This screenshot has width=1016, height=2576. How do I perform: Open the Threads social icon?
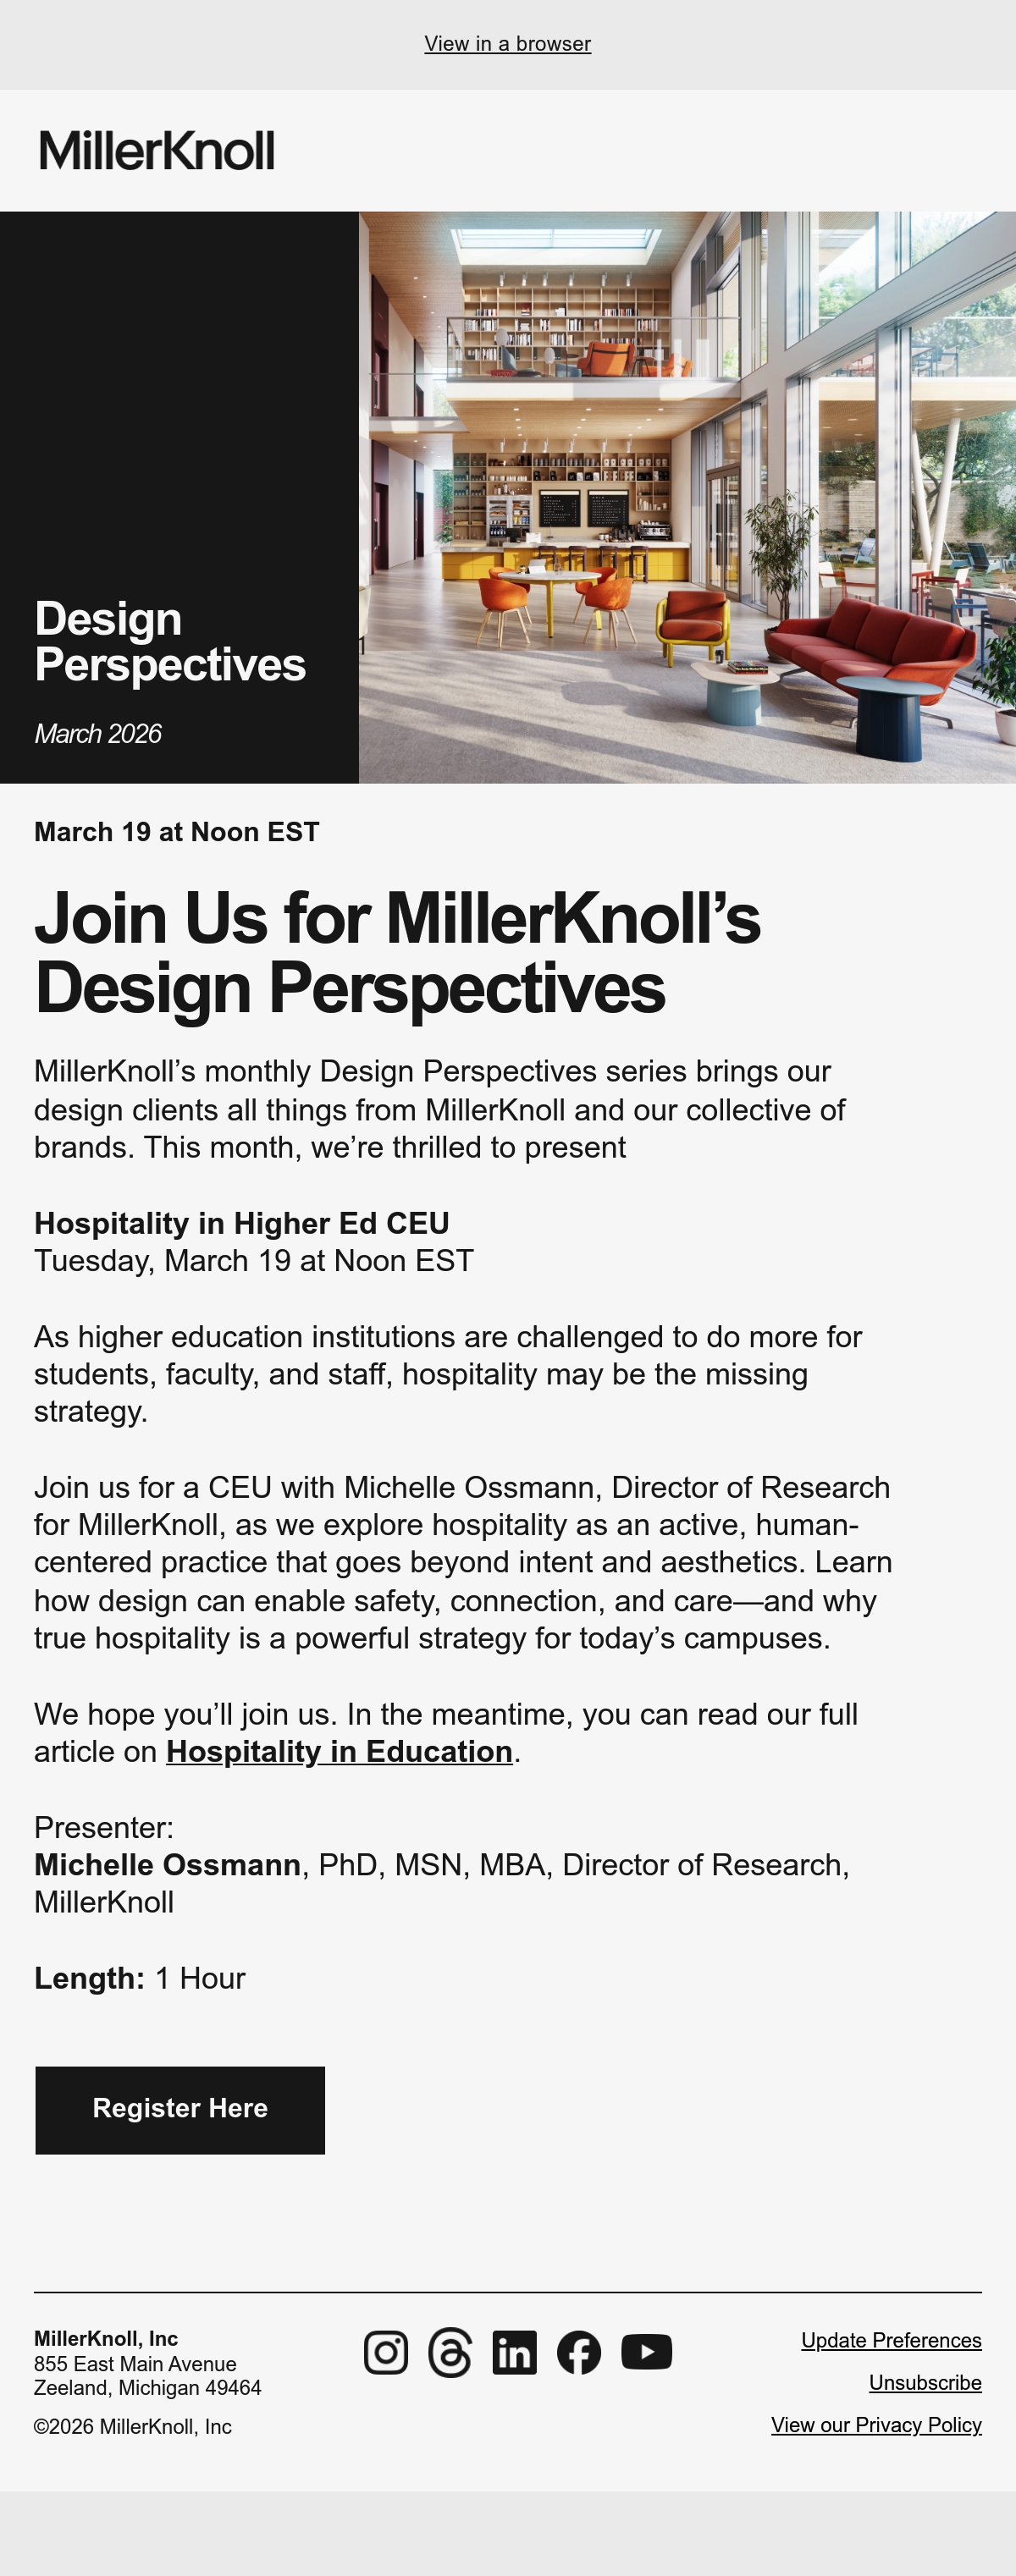(450, 2352)
